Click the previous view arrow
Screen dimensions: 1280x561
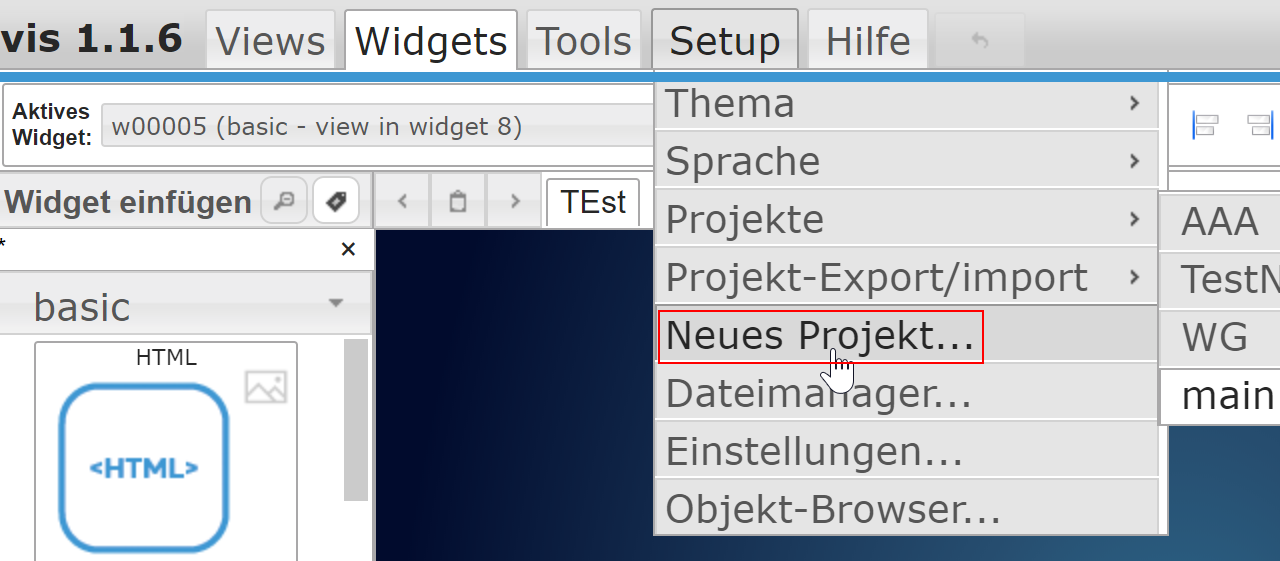402,201
